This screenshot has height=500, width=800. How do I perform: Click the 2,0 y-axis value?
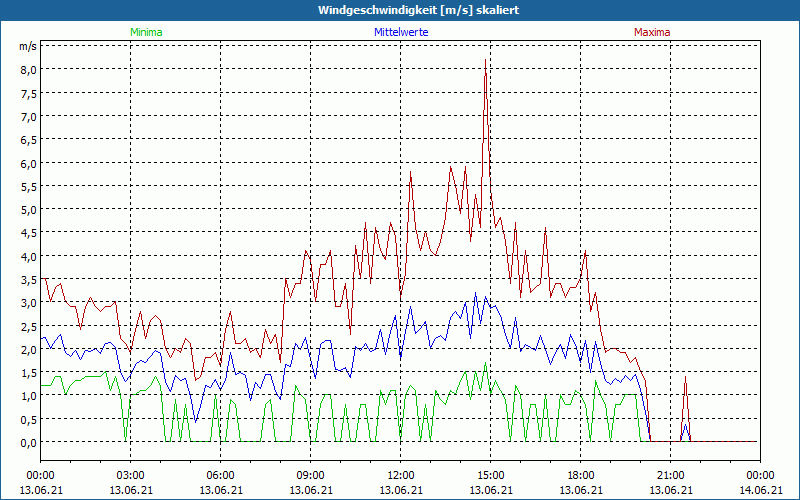point(29,349)
